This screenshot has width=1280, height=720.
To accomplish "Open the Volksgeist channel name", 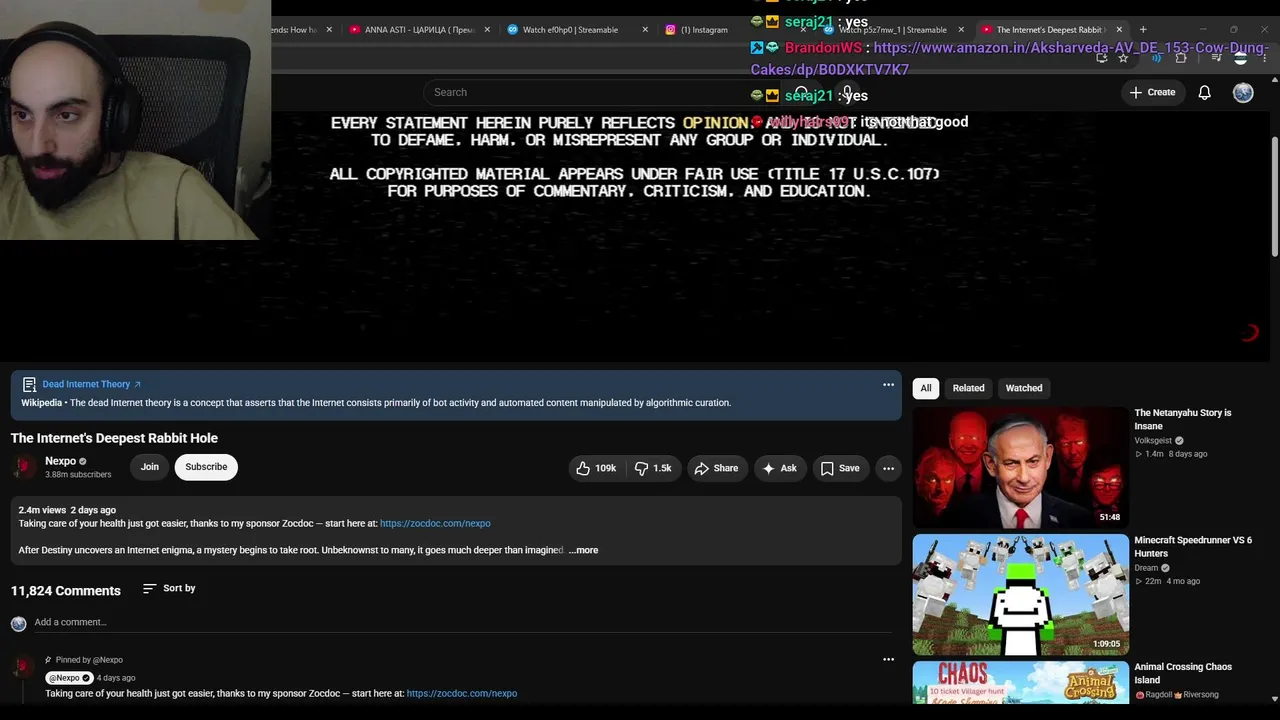I will tap(1154, 440).
